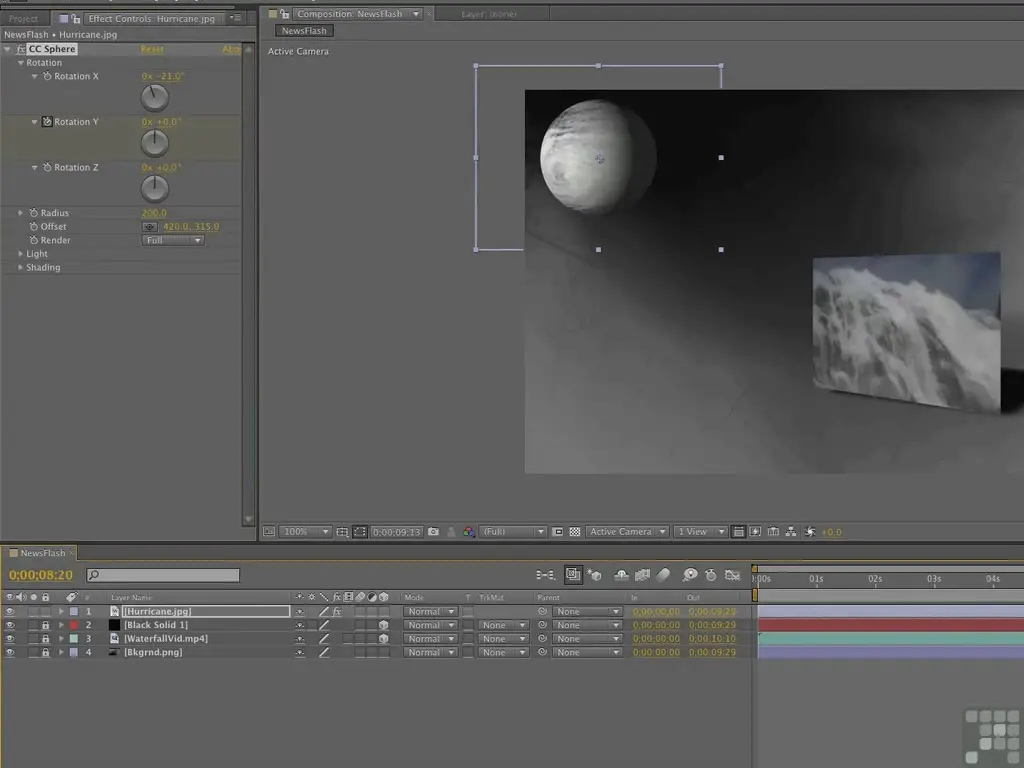
Task: Click the Offset point picker crosshair button
Action: point(150,227)
